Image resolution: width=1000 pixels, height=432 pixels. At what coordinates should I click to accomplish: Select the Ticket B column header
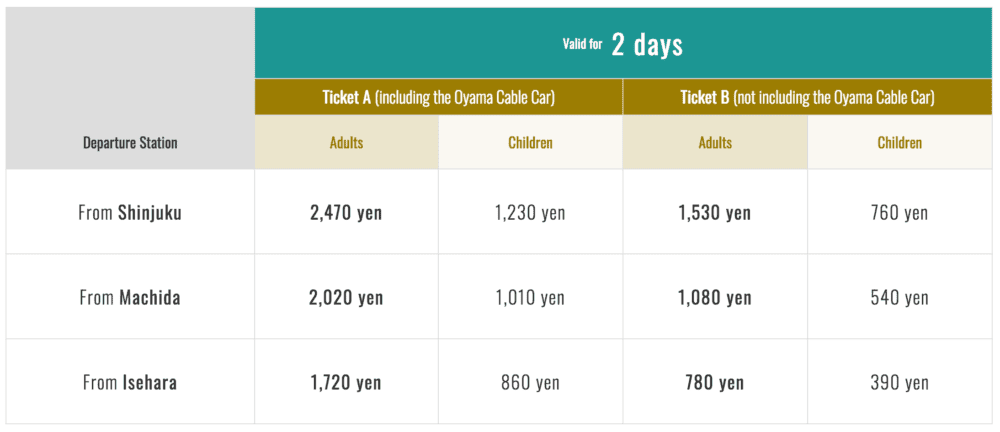tap(807, 97)
